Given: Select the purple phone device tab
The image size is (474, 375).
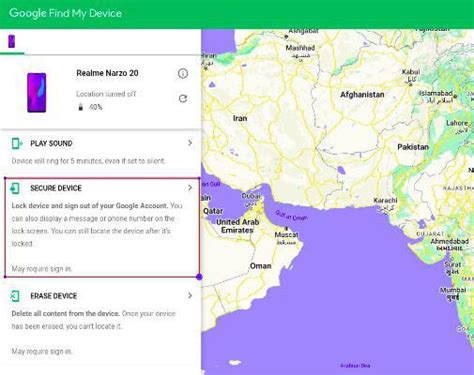Looking at the screenshot, I should tap(12, 41).
